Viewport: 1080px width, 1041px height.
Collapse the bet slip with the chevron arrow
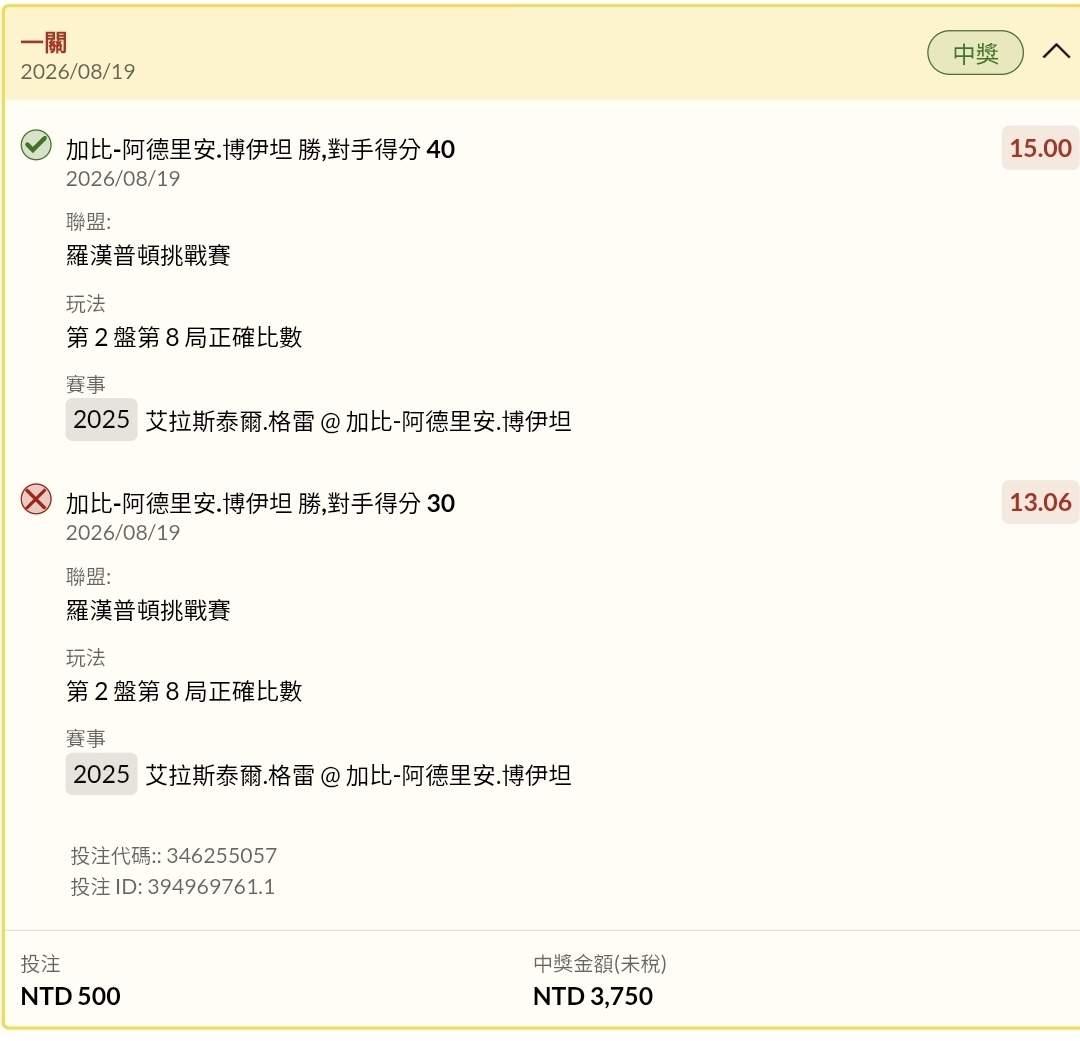[1056, 52]
